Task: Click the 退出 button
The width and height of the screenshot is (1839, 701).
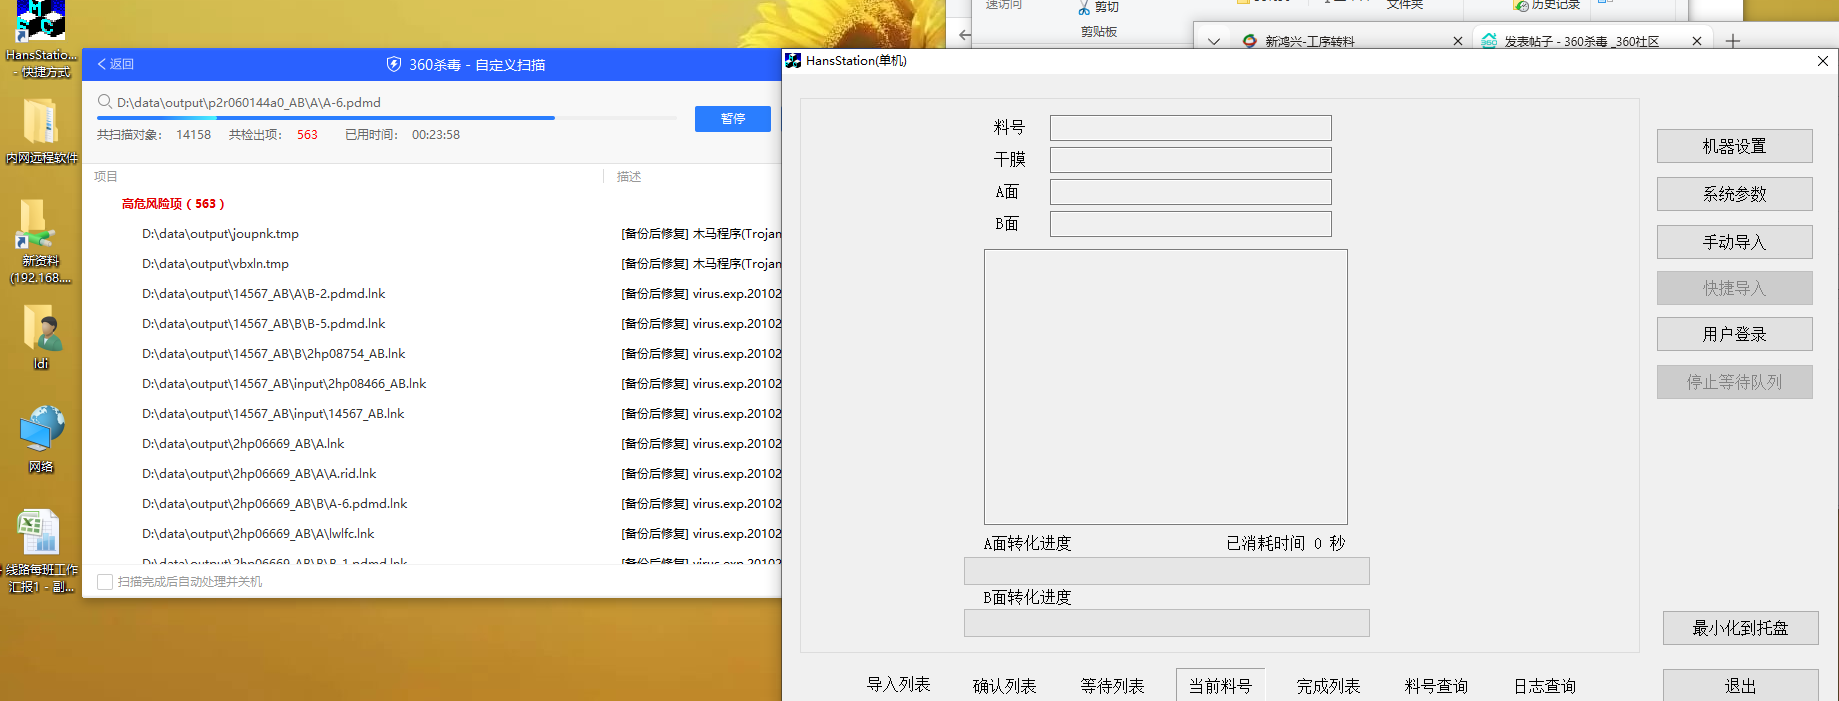Action: click(1740, 685)
